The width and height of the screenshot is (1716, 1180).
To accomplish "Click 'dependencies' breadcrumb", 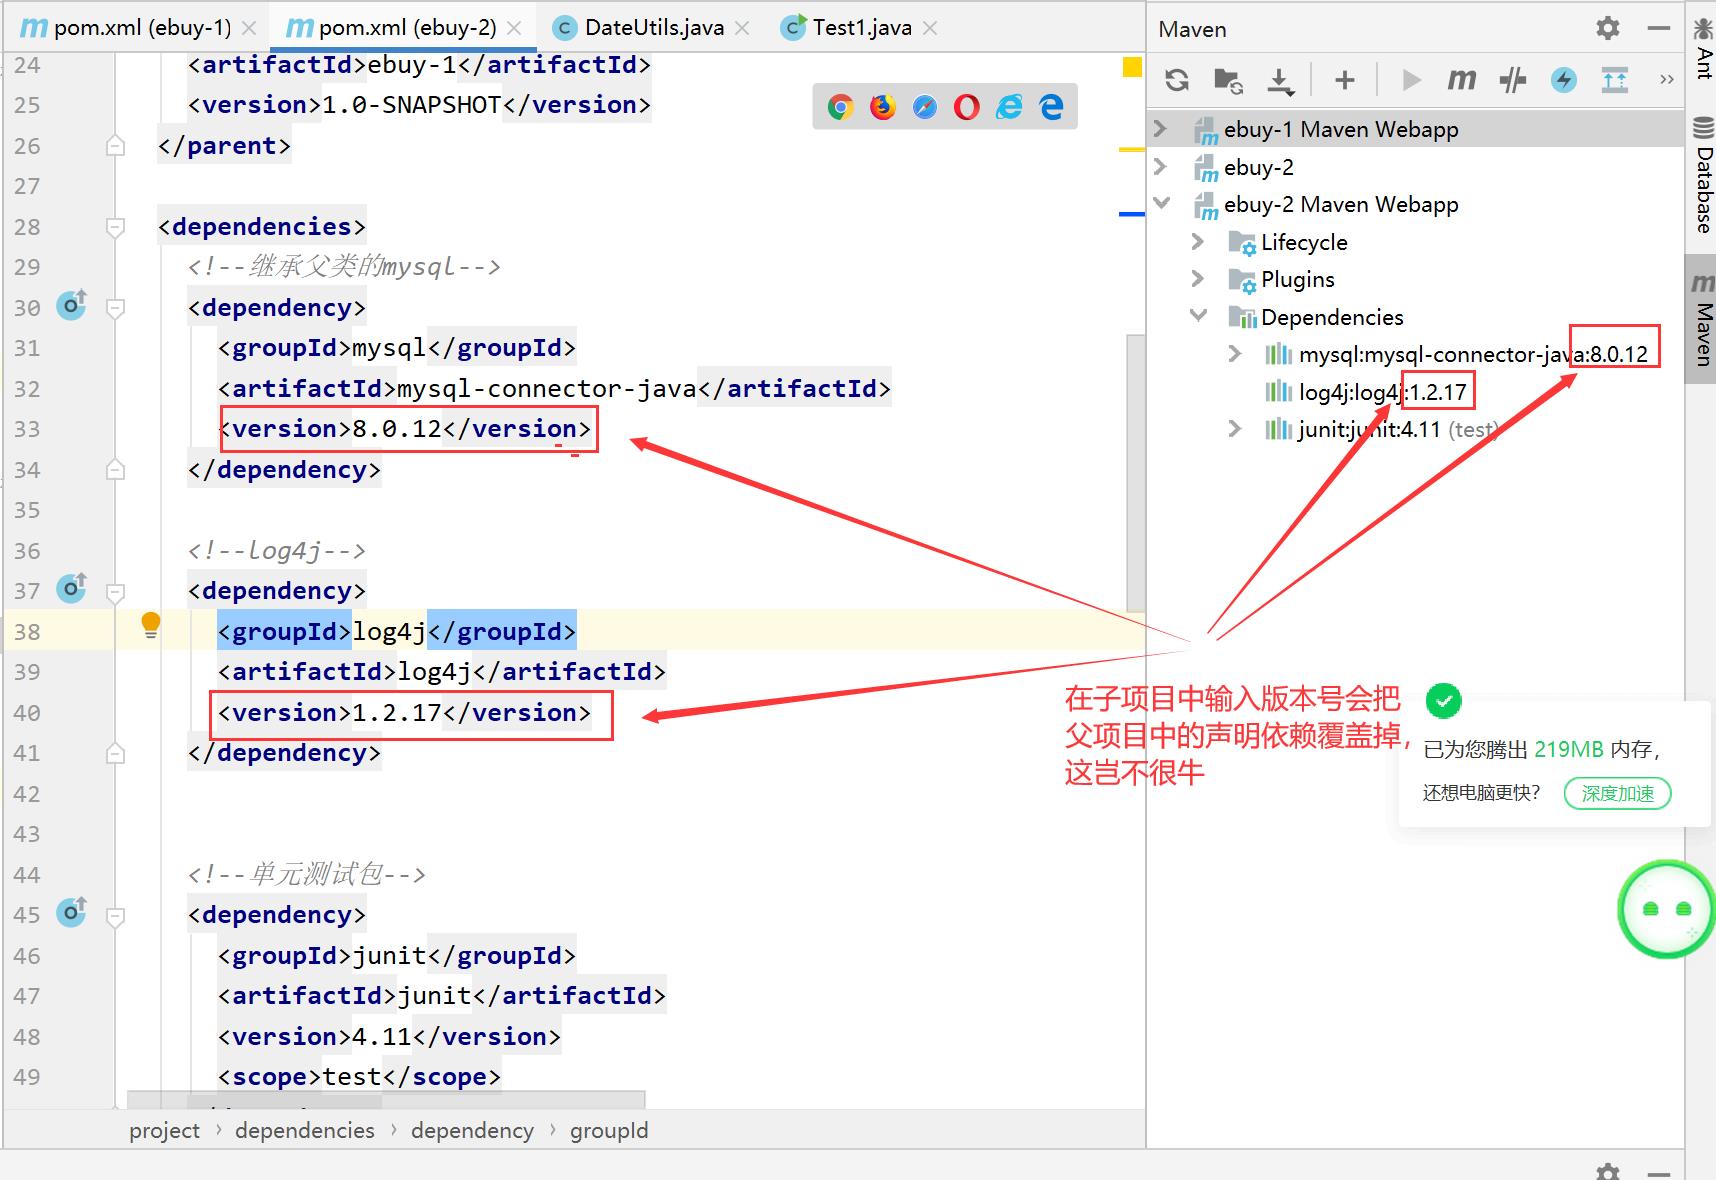I will tap(305, 1130).
